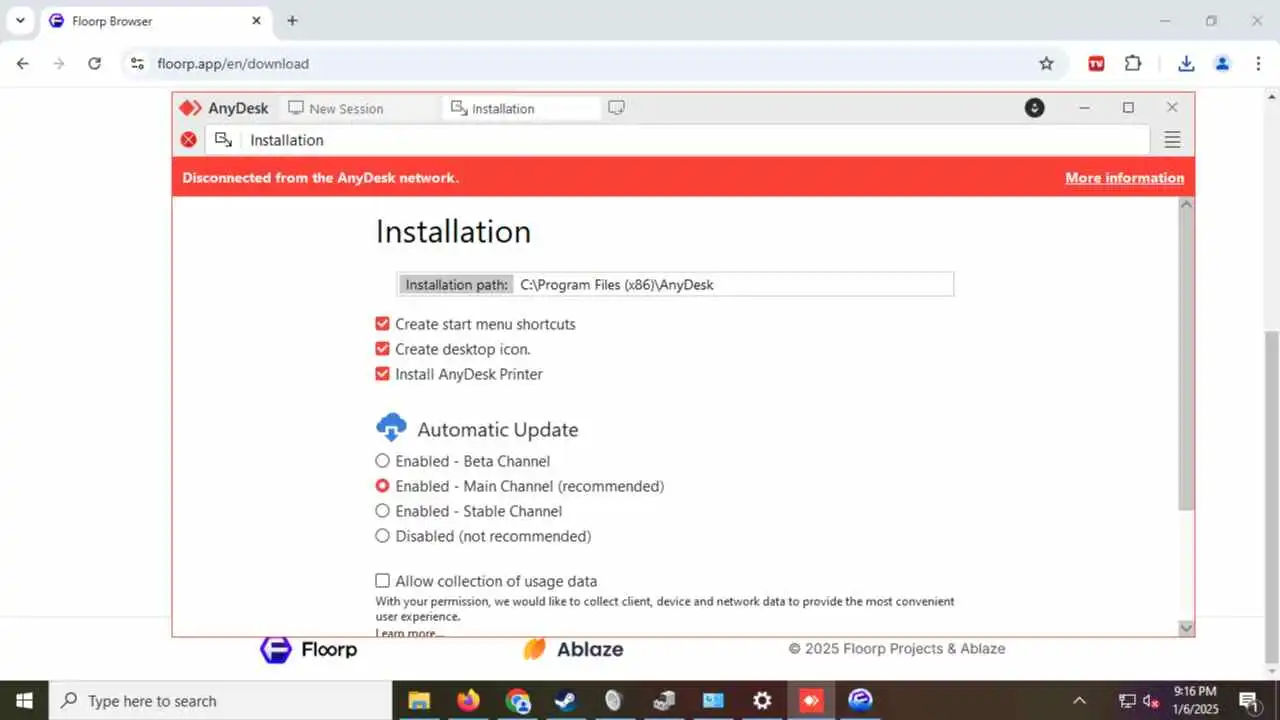Enable Allow collection of usage data
This screenshot has height=720, width=1280.
382,581
